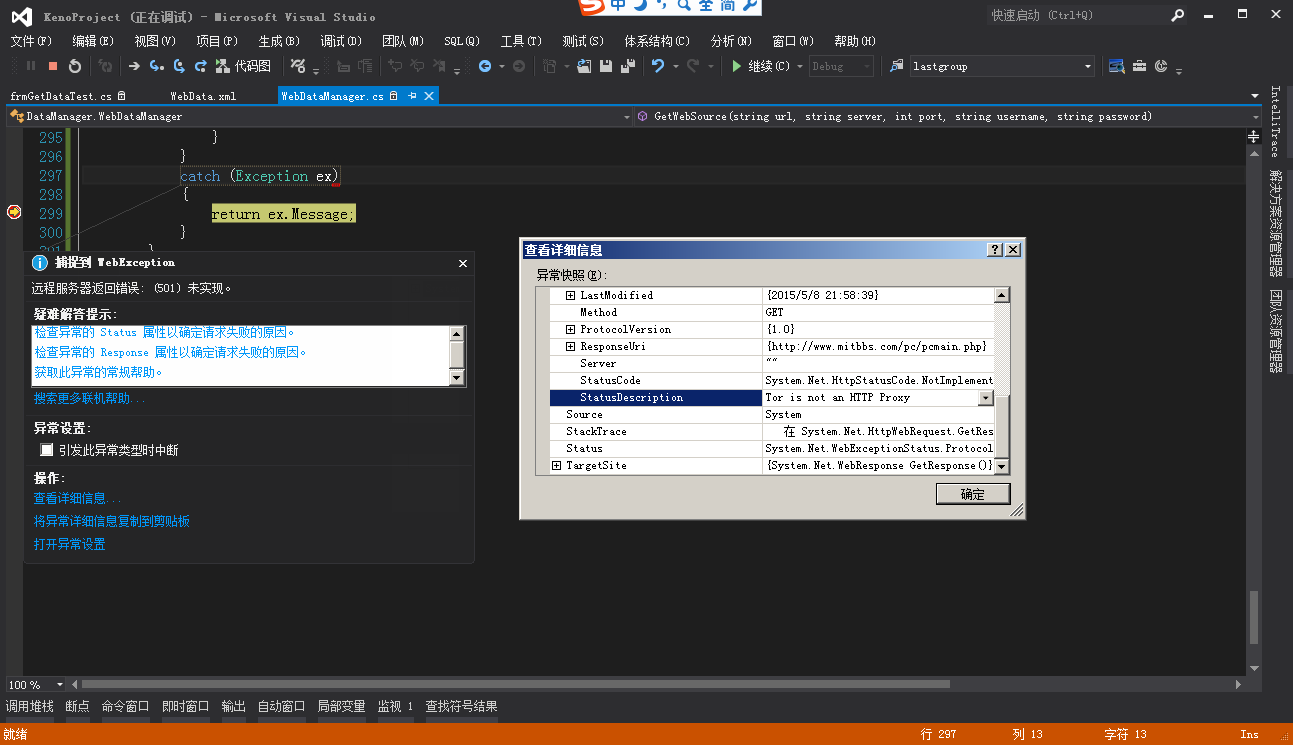This screenshot has height=745, width=1293.
Task: Open the 调用堆栈 bottom tab
Action: point(29,706)
